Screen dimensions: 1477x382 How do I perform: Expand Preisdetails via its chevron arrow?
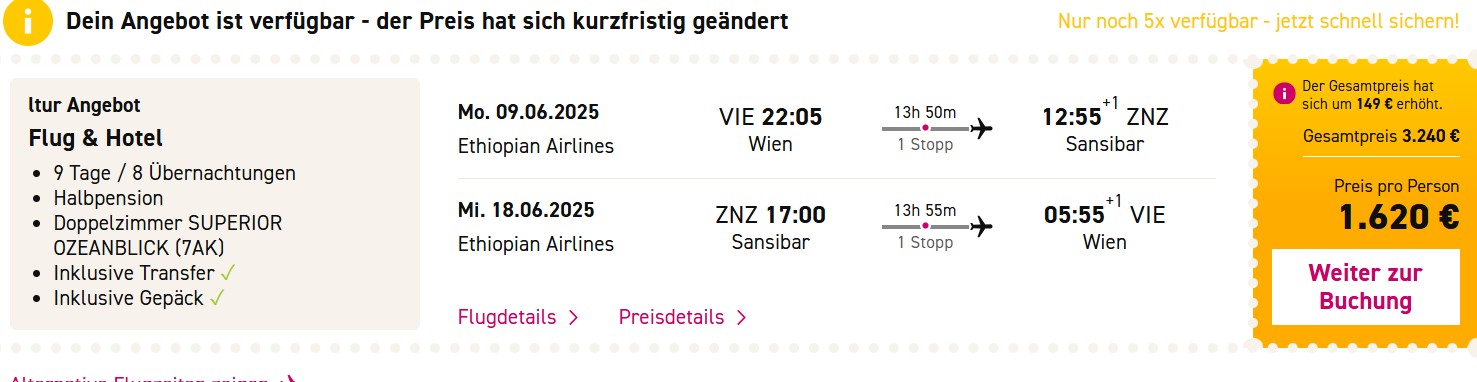pyautogui.click(x=741, y=318)
